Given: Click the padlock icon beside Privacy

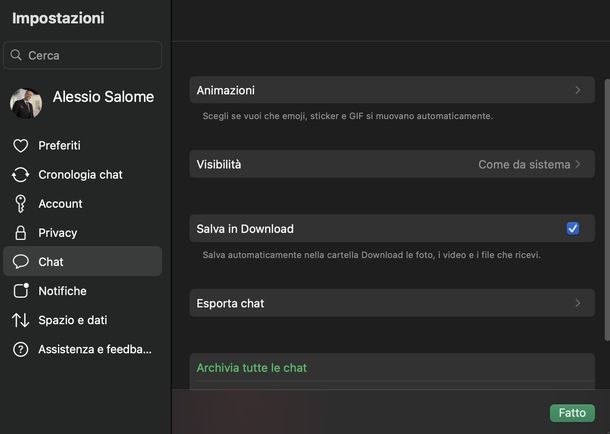Looking at the screenshot, I should pos(21,233).
